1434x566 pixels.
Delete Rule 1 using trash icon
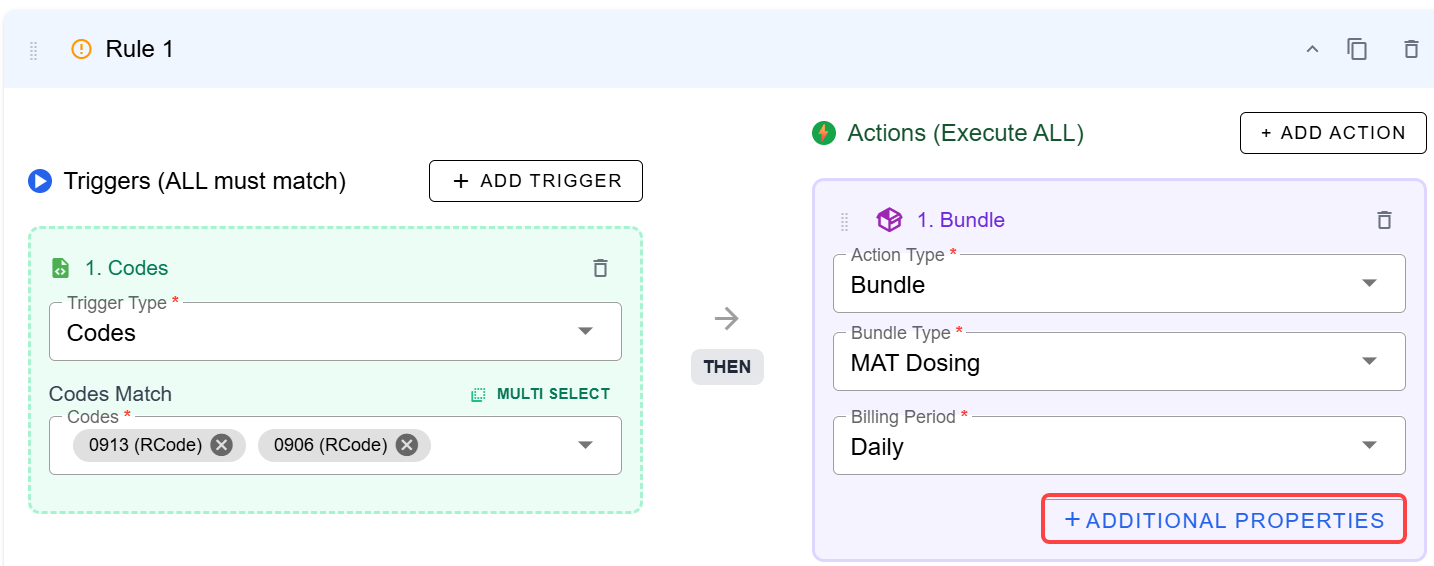click(1411, 49)
